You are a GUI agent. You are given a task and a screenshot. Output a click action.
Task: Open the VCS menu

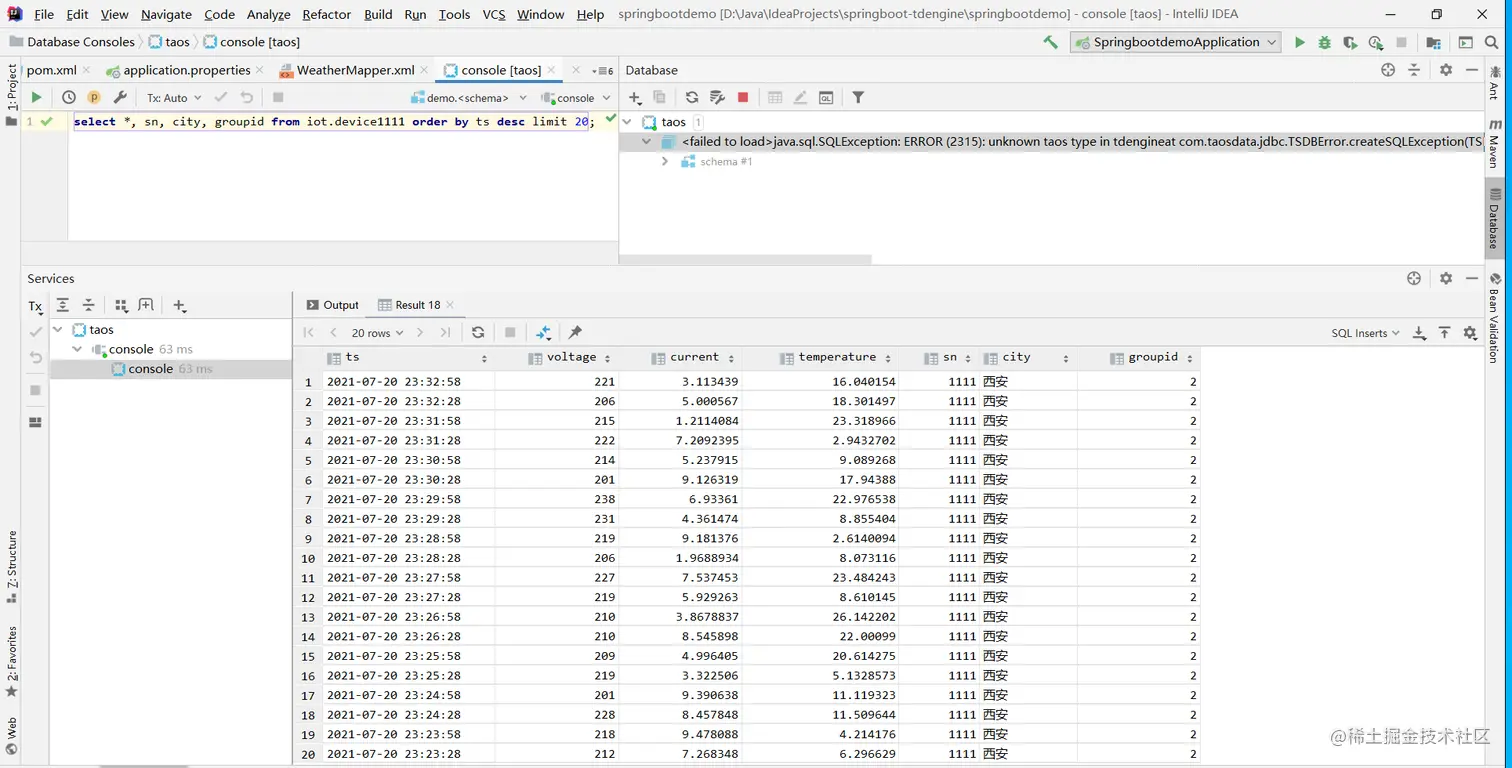point(493,14)
